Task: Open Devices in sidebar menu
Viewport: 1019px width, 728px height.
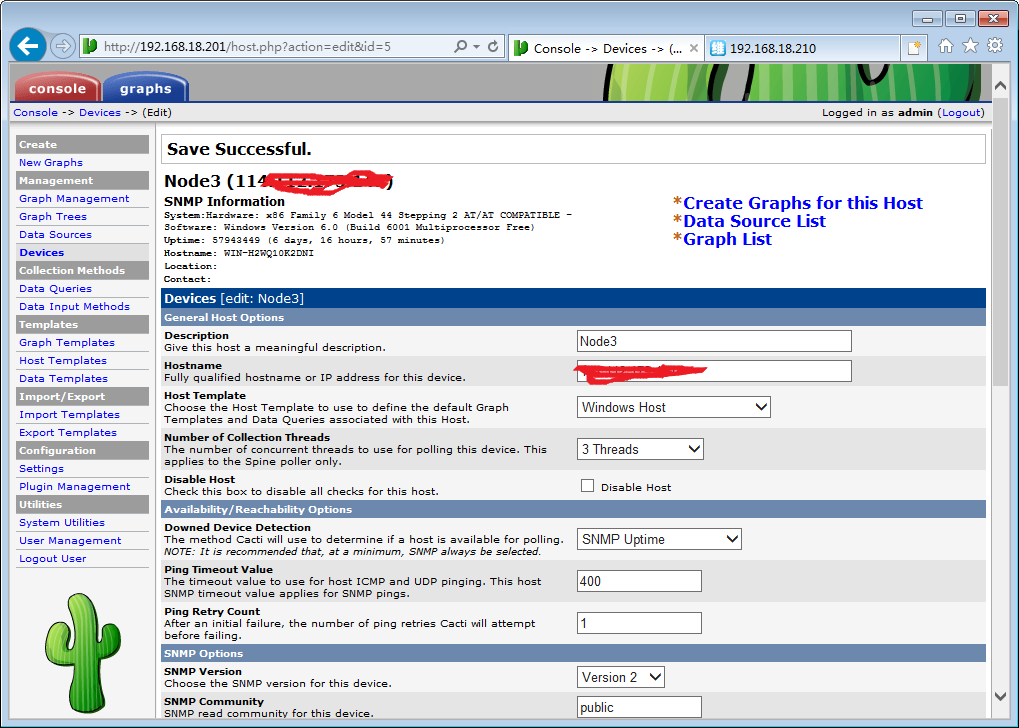Action: coord(42,252)
